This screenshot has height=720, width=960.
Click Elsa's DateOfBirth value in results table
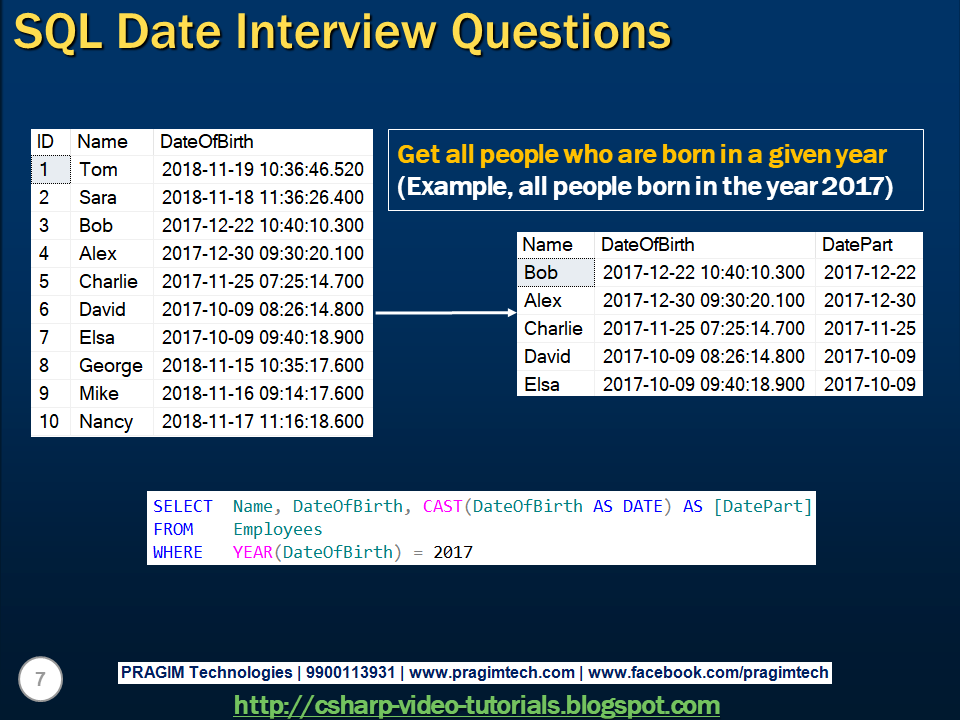coord(705,384)
